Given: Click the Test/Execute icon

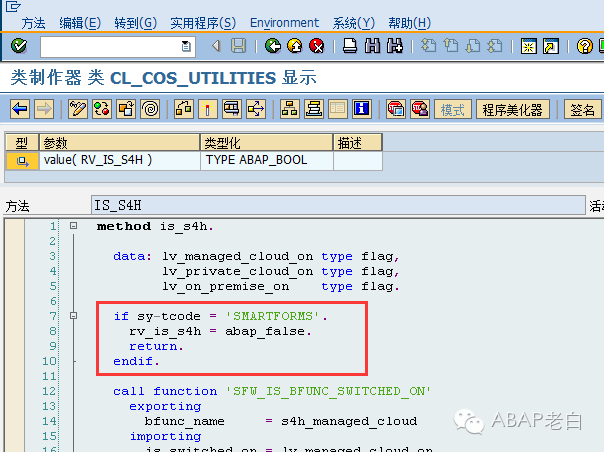Looking at the screenshot, I should [184, 109].
